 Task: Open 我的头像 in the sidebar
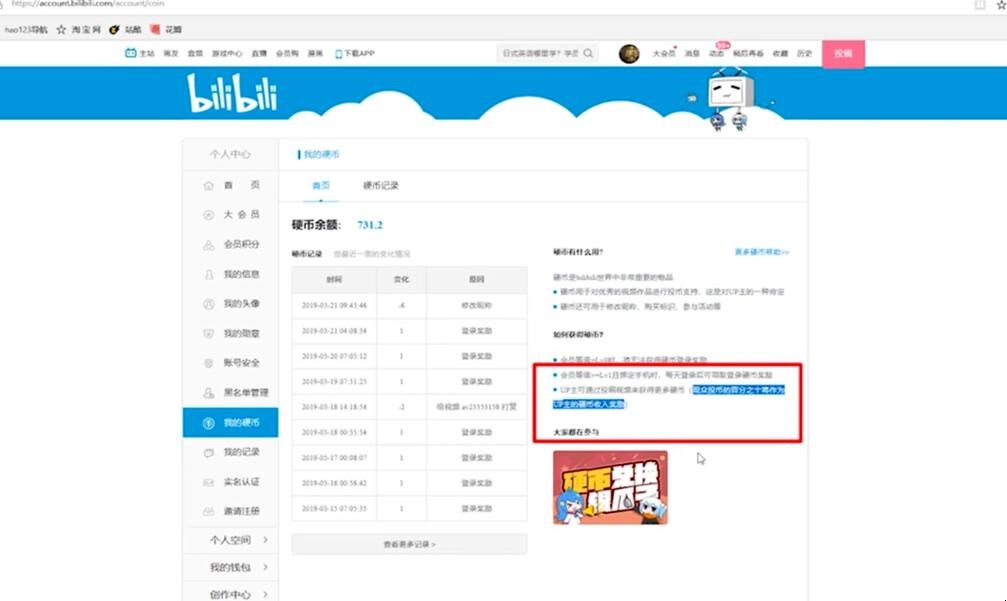coord(240,304)
